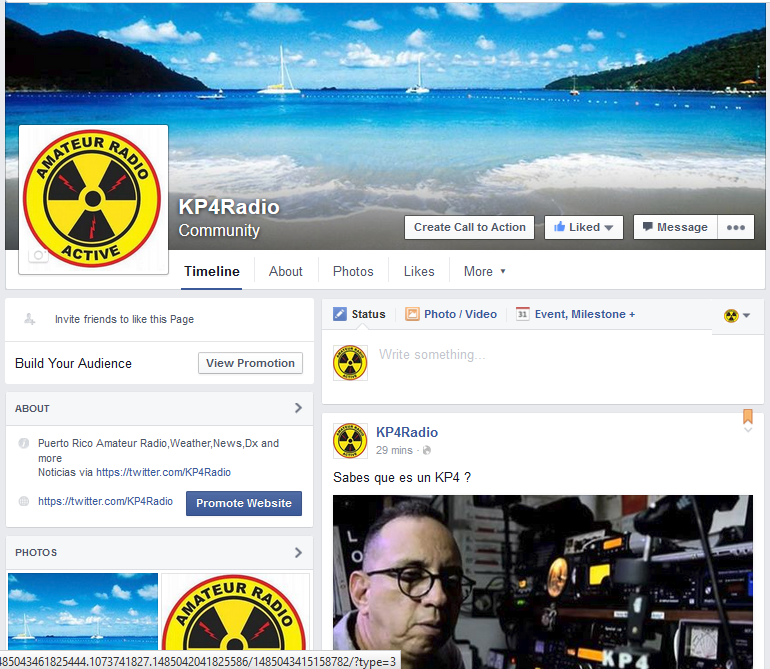Open the Photos tab
Screen dimensions: 770x669
coord(353,271)
